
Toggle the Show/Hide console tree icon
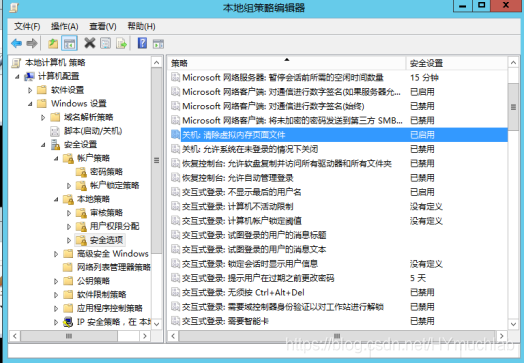point(70,43)
